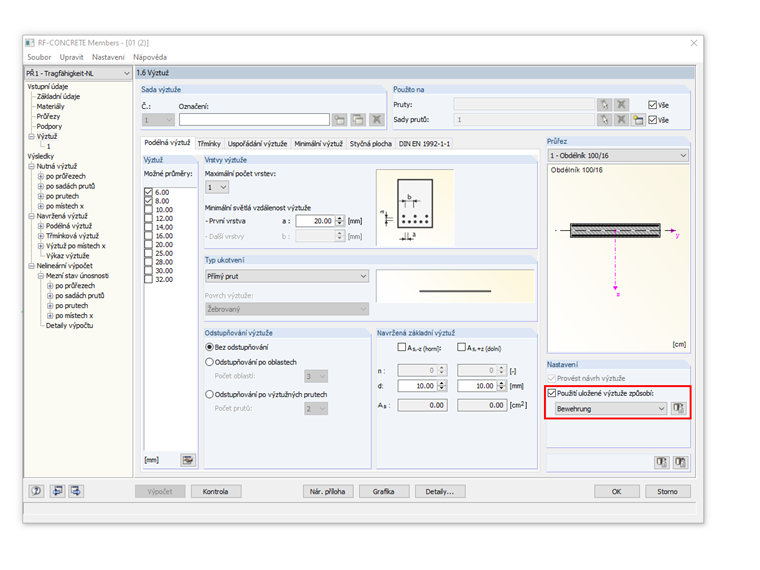
Task: Open the Upravit menu
Action: pyautogui.click(x=71, y=57)
